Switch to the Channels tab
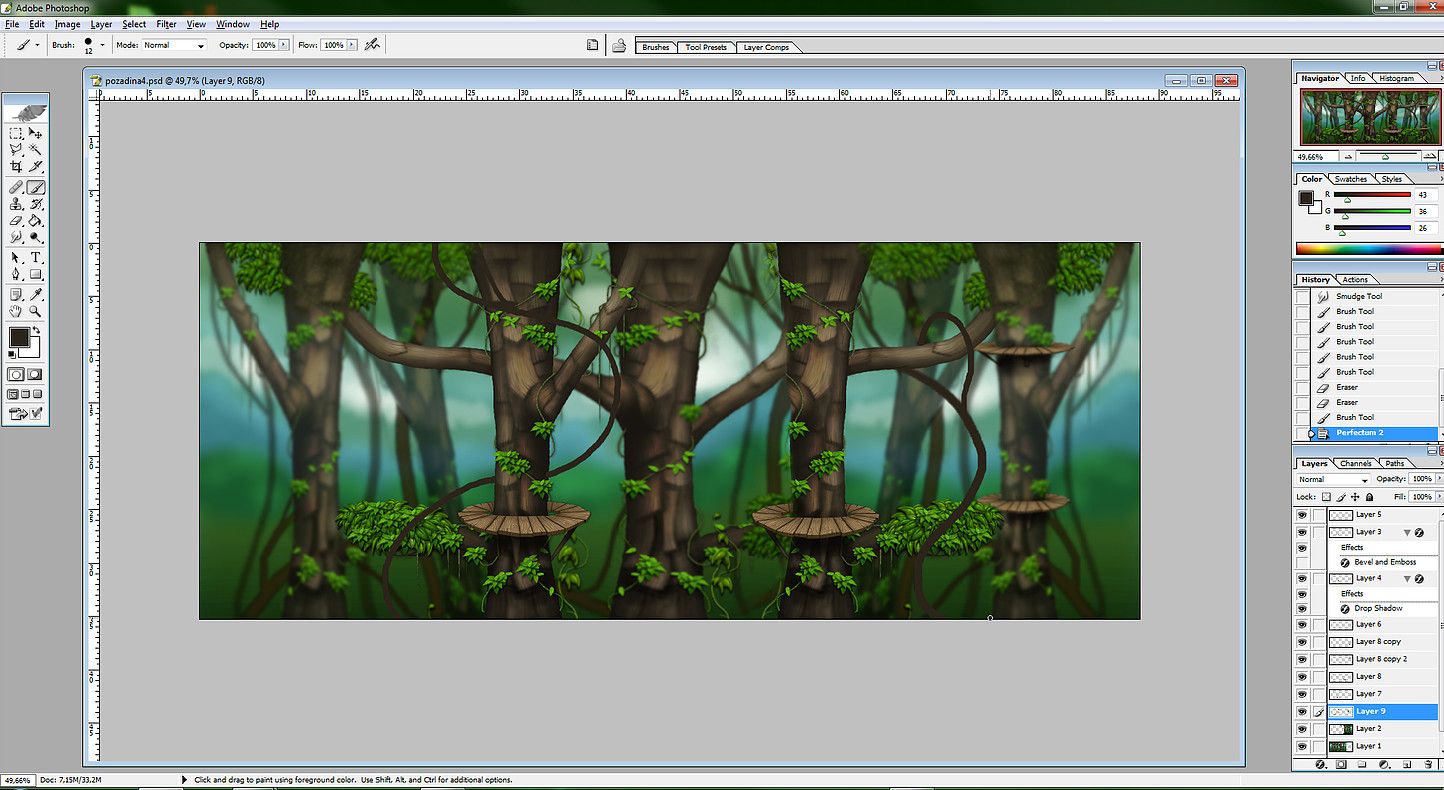Screen dimensions: 1444x790 (x=1355, y=463)
